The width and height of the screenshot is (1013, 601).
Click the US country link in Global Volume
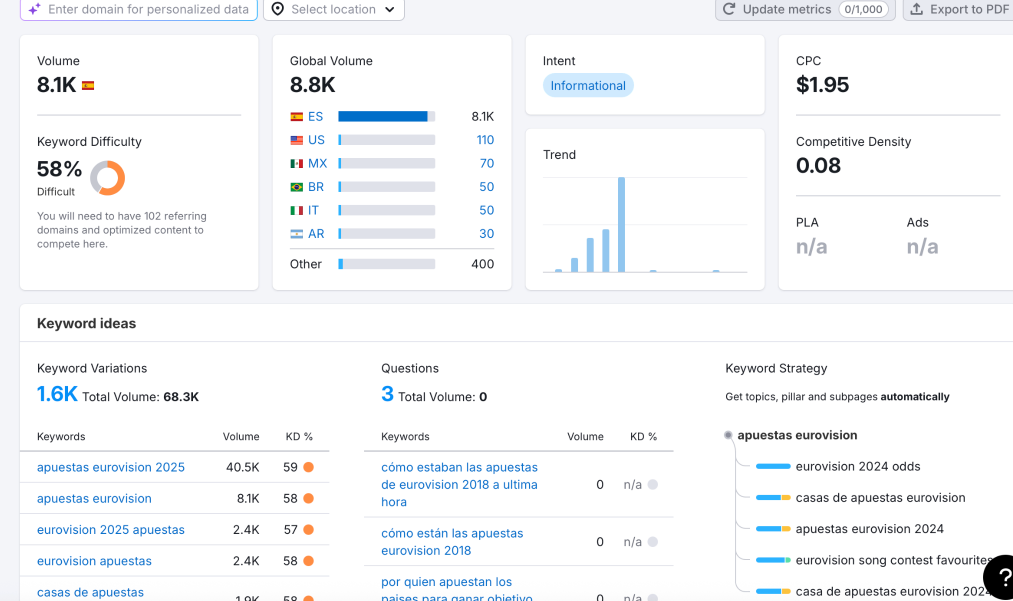316,140
